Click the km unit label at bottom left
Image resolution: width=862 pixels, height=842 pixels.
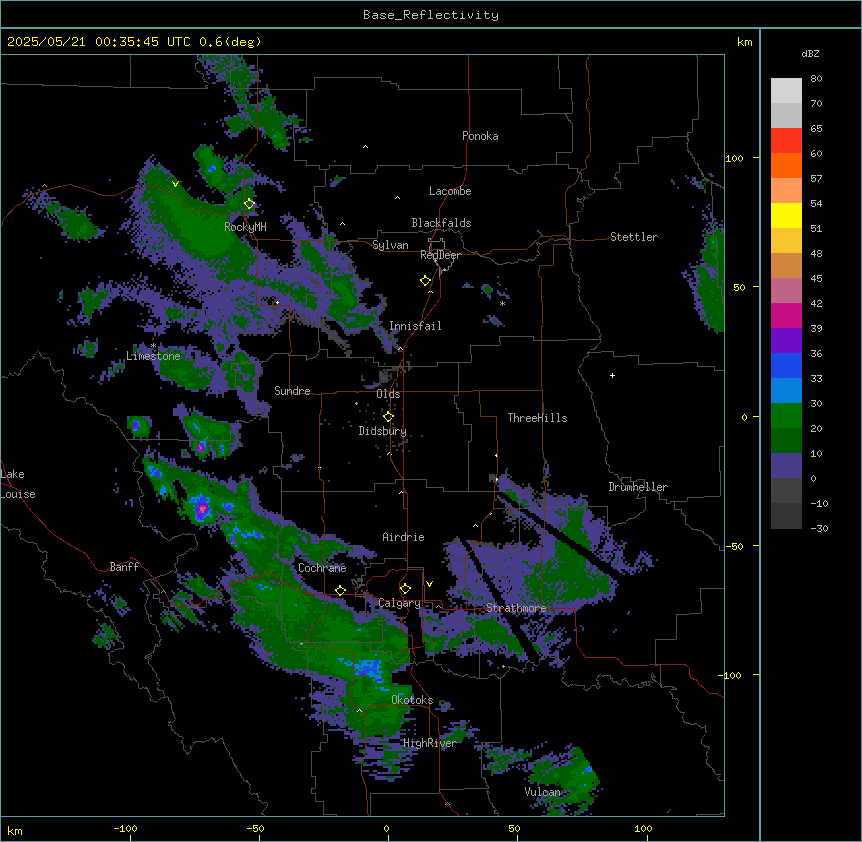pyautogui.click(x=15, y=830)
